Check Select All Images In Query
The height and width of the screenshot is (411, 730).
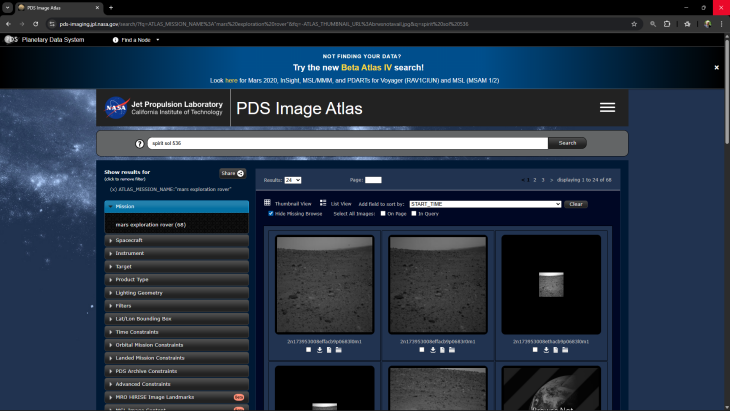414,214
